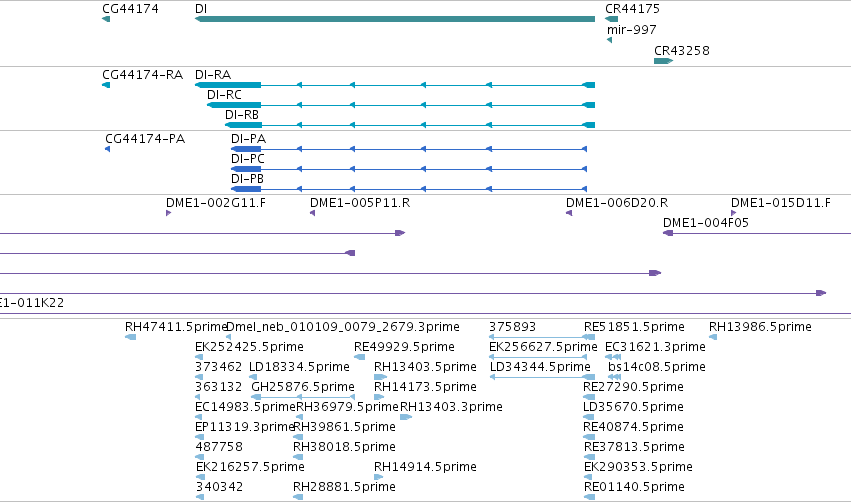Select the 340342 feature label
Viewport: 851px width, 502px height.
coord(219,487)
